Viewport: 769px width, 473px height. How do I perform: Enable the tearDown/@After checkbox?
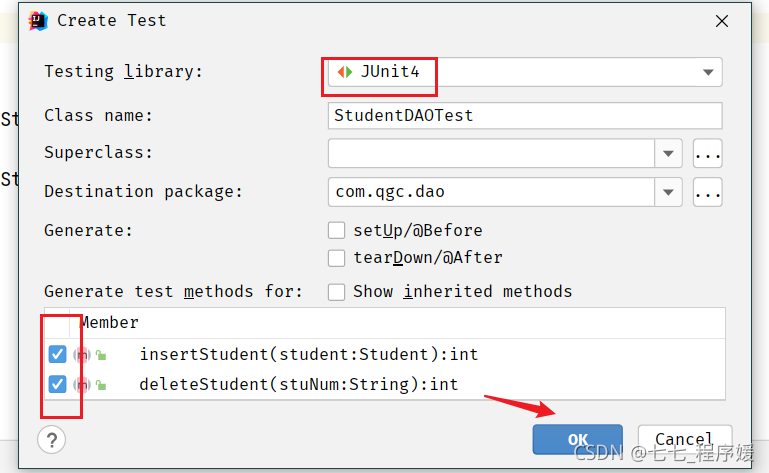click(337, 258)
